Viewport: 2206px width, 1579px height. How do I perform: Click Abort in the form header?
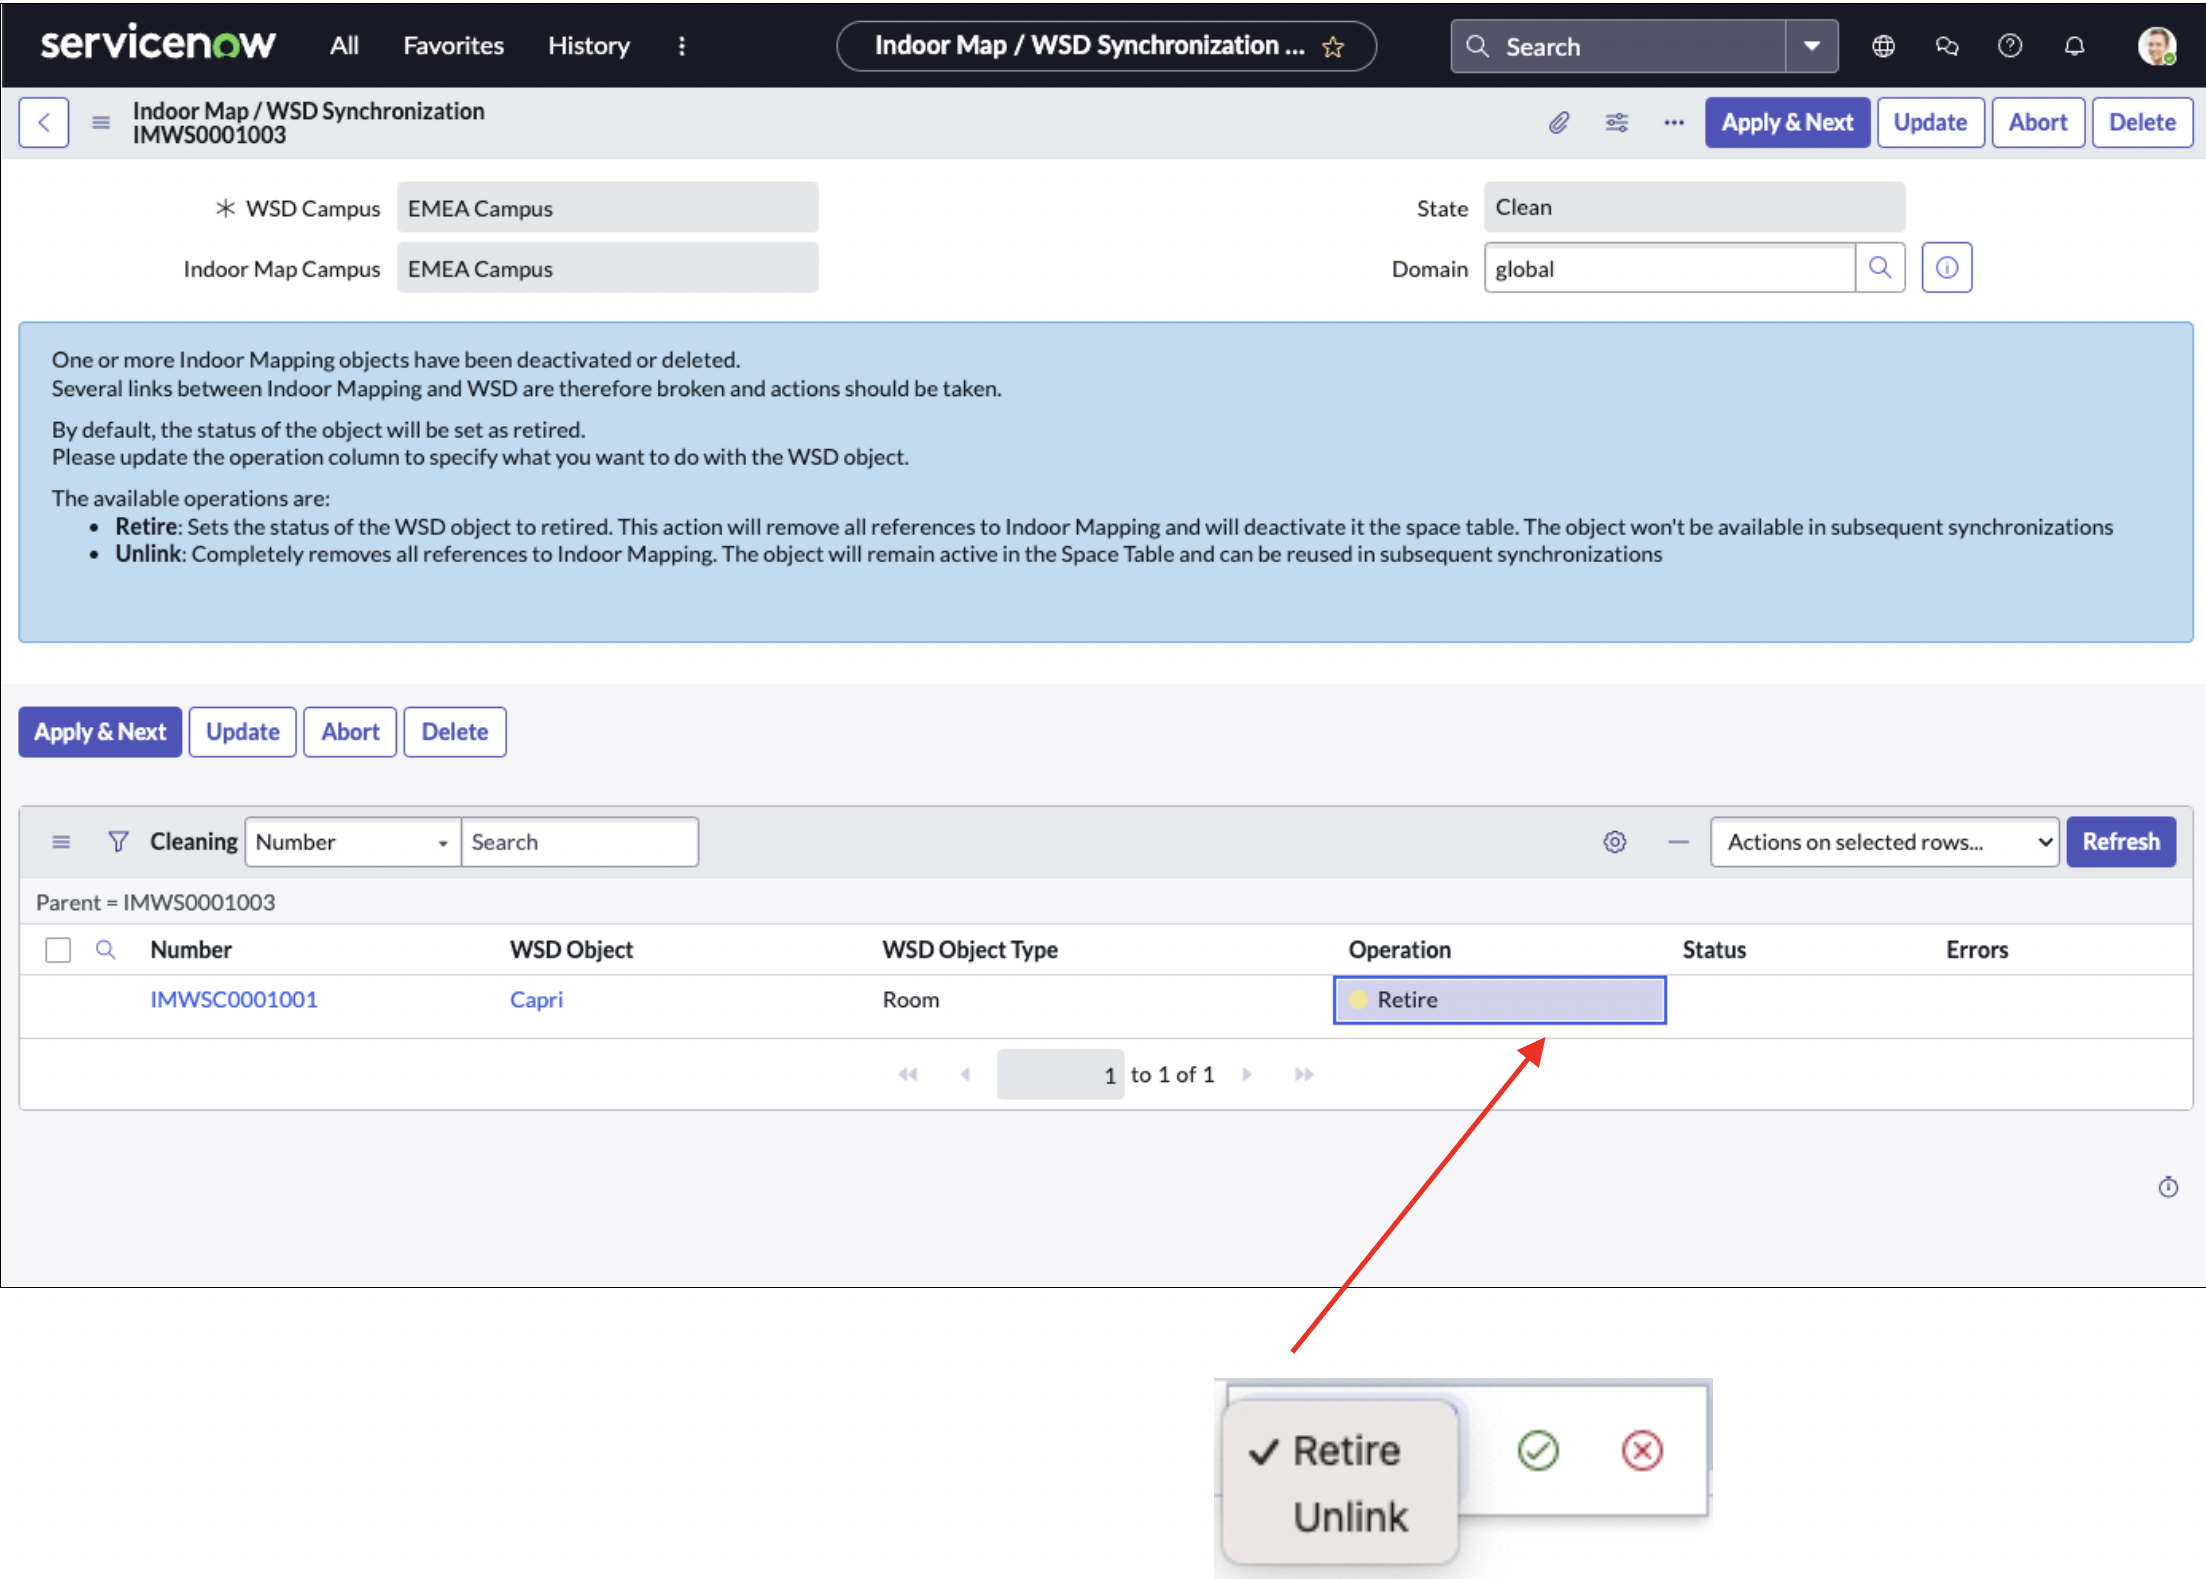pos(2038,122)
